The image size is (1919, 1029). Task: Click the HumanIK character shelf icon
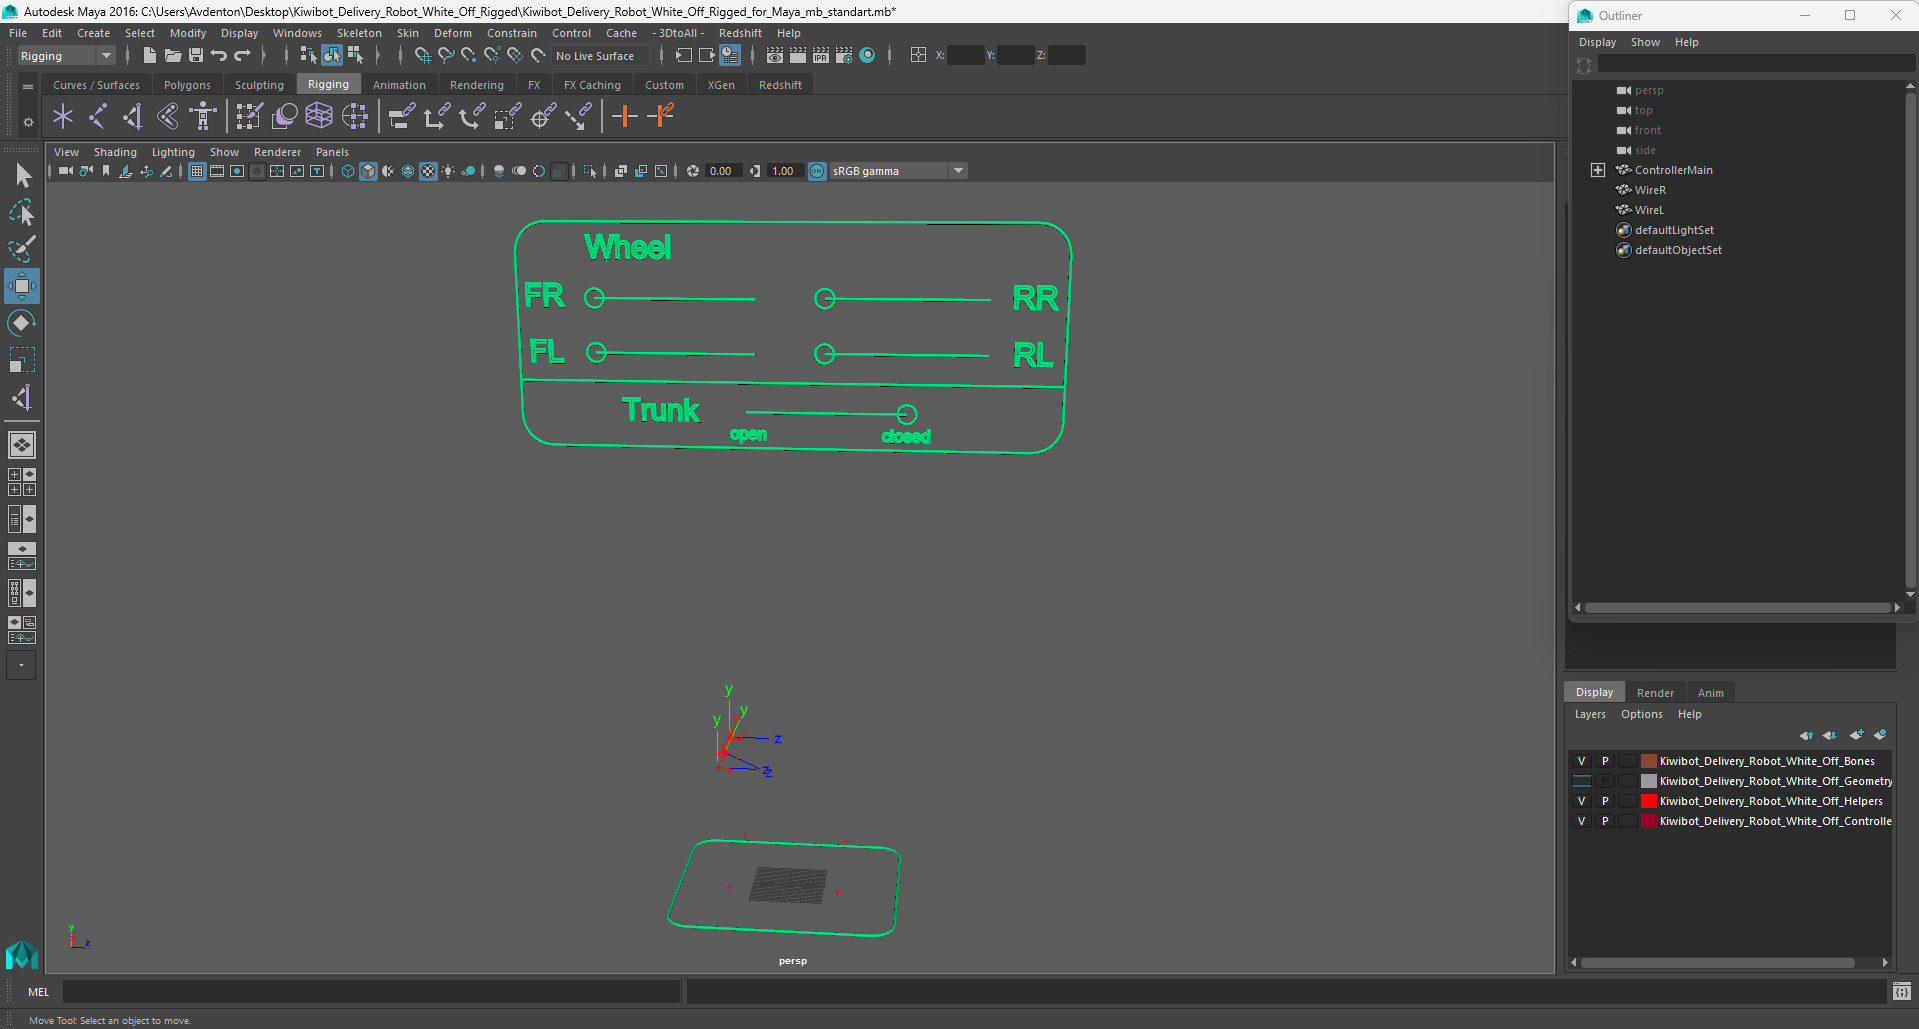click(x=203, y=116)
